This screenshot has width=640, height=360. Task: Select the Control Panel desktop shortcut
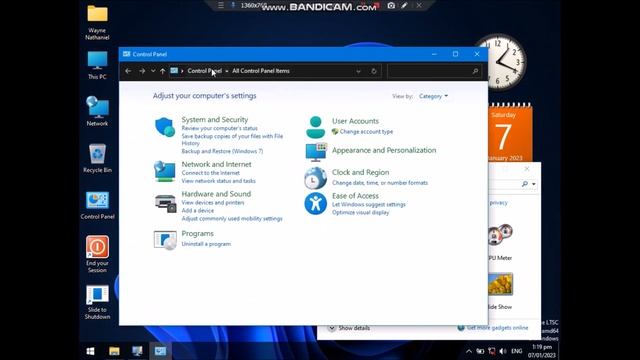click(97, 205)
